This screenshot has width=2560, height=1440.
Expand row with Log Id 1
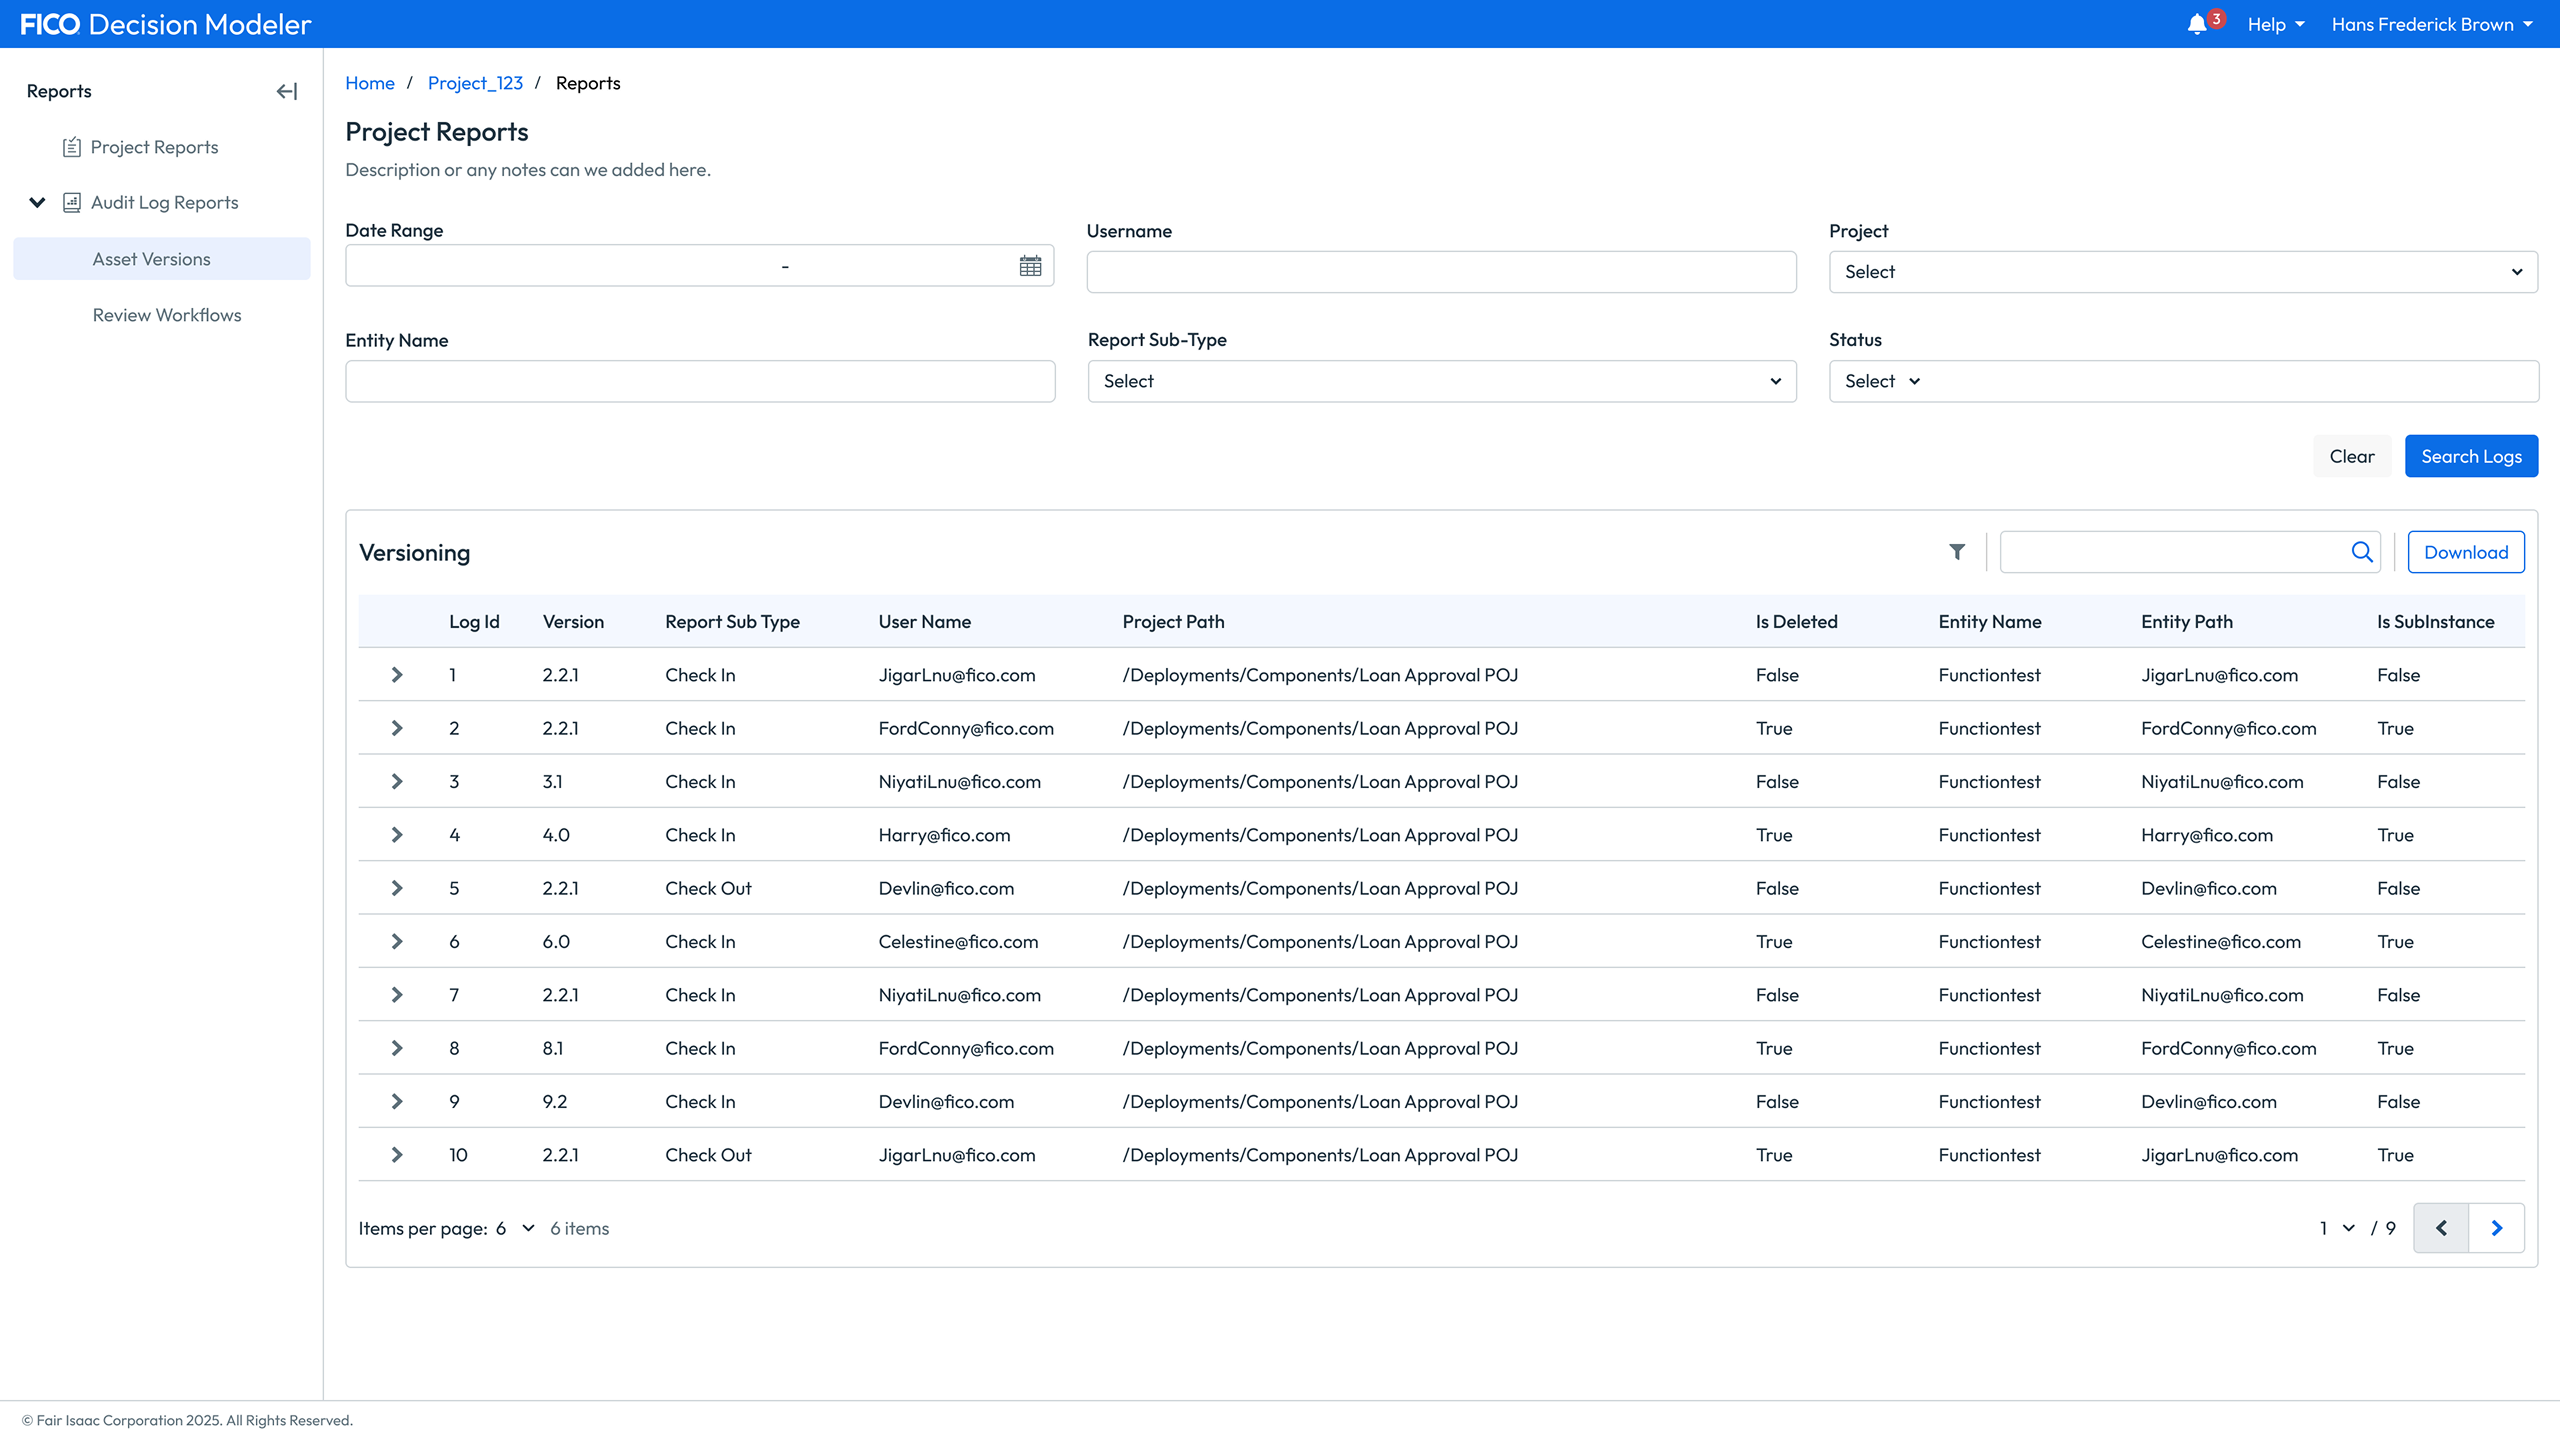click(x=397, y=675)
